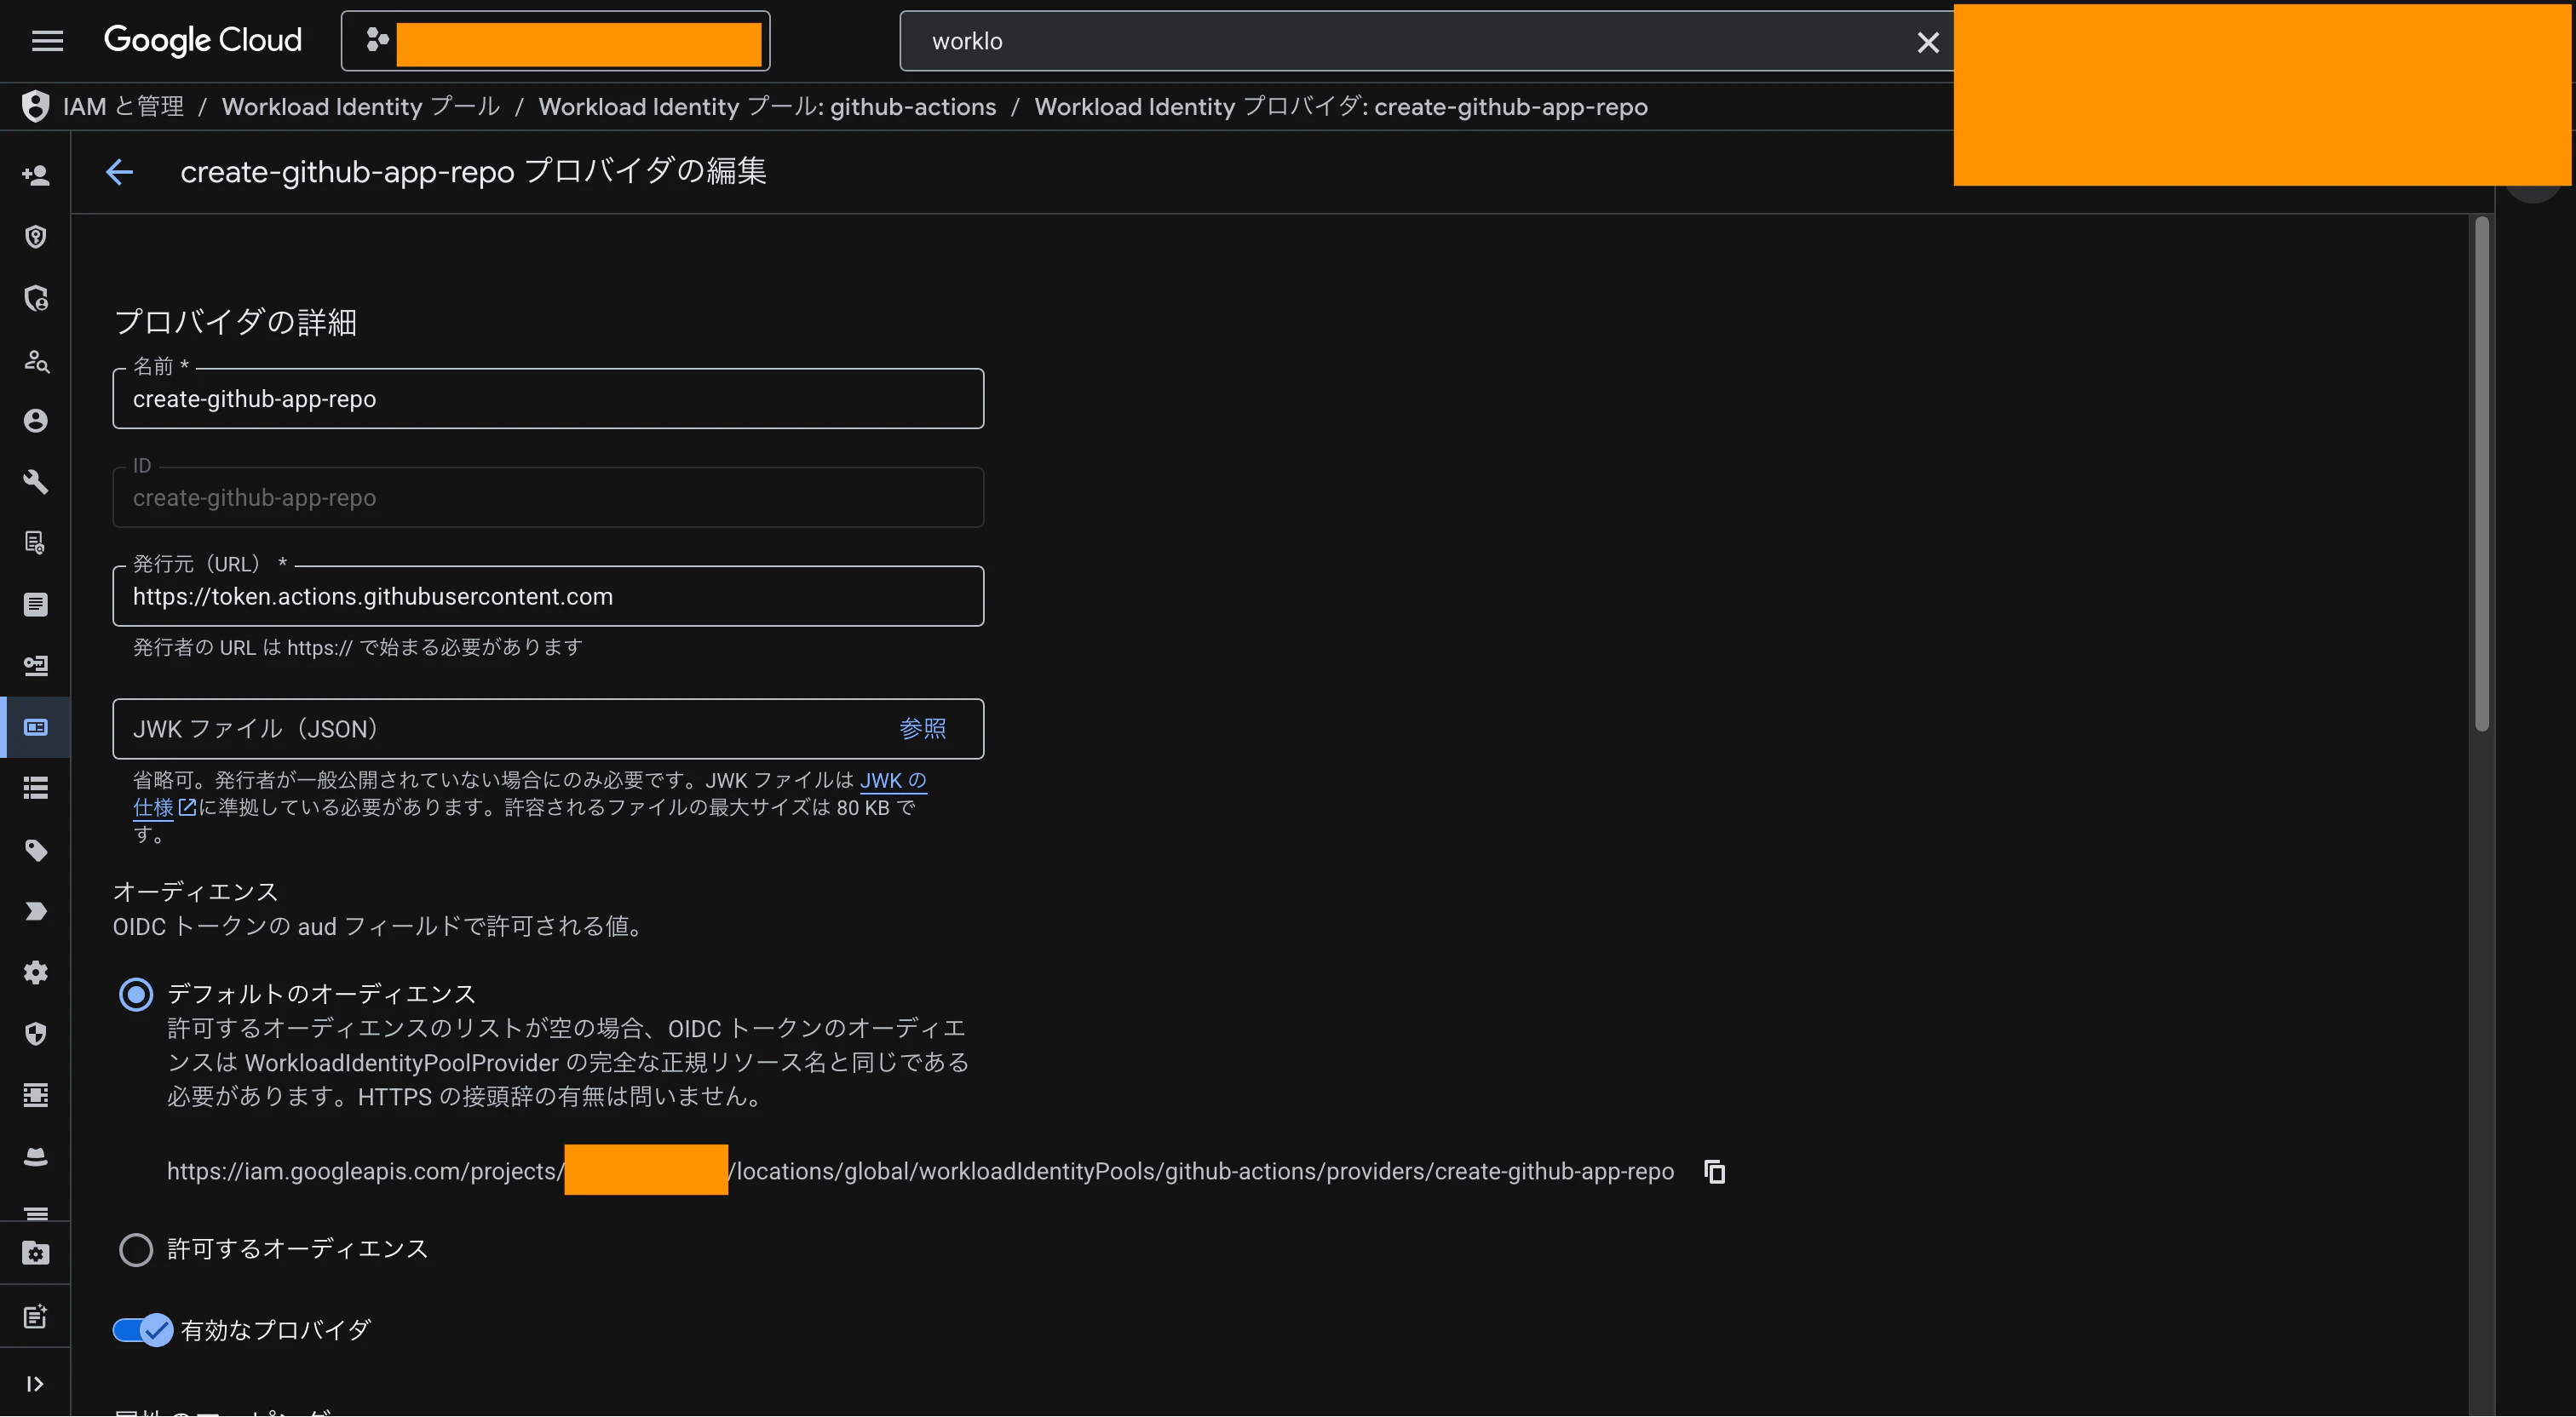Click the table-grid sidebar icon
2576x1417 pixels.
coord(36,1095)
